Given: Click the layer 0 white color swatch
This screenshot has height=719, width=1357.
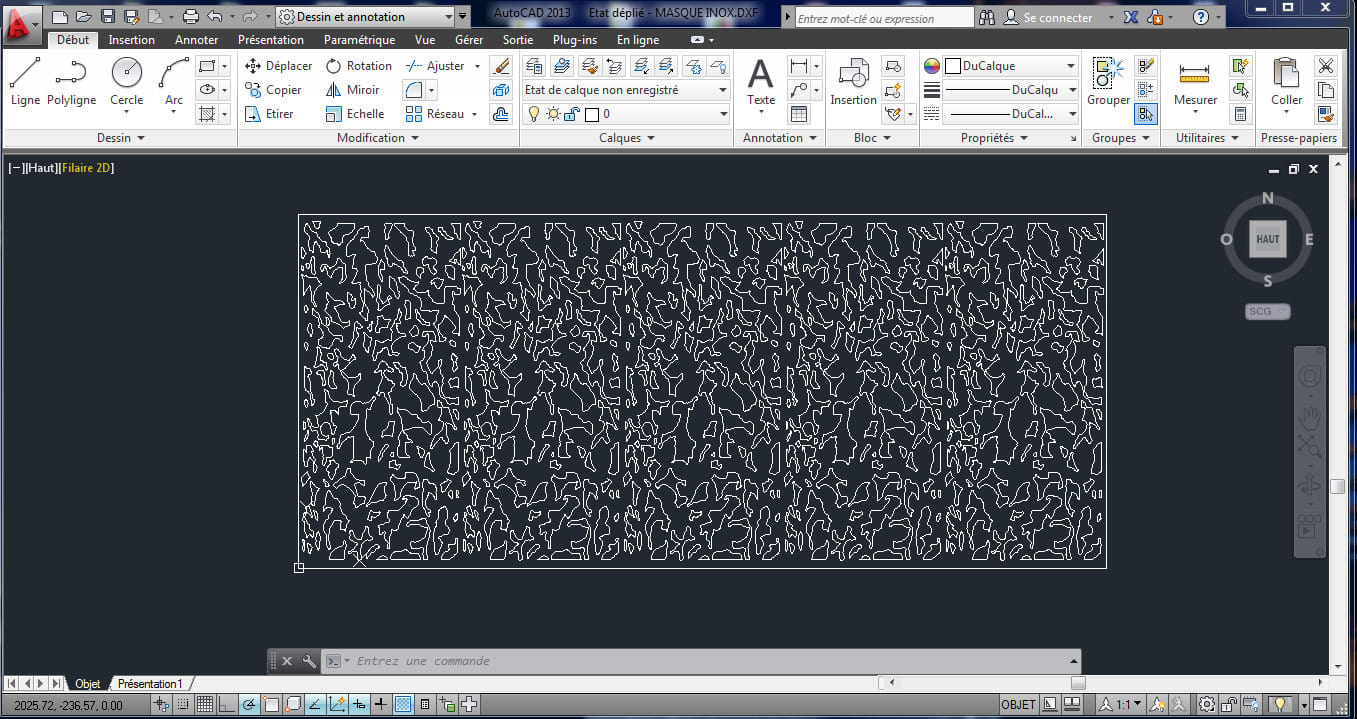Looking at the screenshot, I should (x=592, y=114).
